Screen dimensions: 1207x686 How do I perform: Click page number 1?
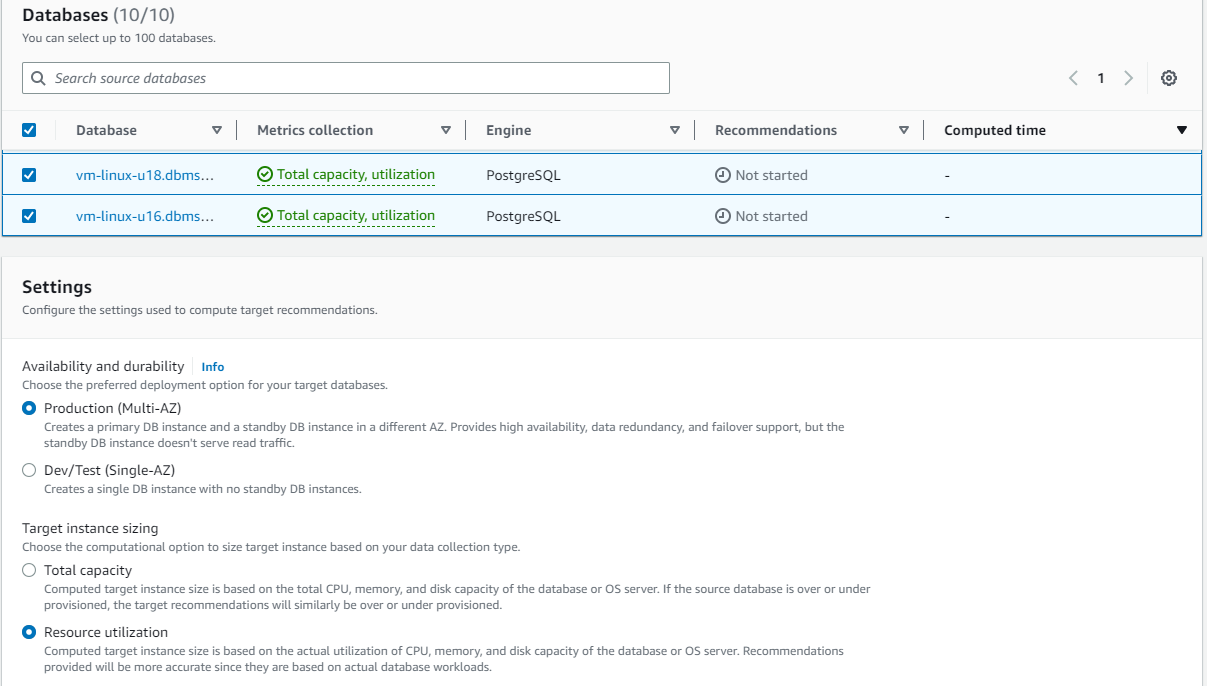tap(1101, 78)
